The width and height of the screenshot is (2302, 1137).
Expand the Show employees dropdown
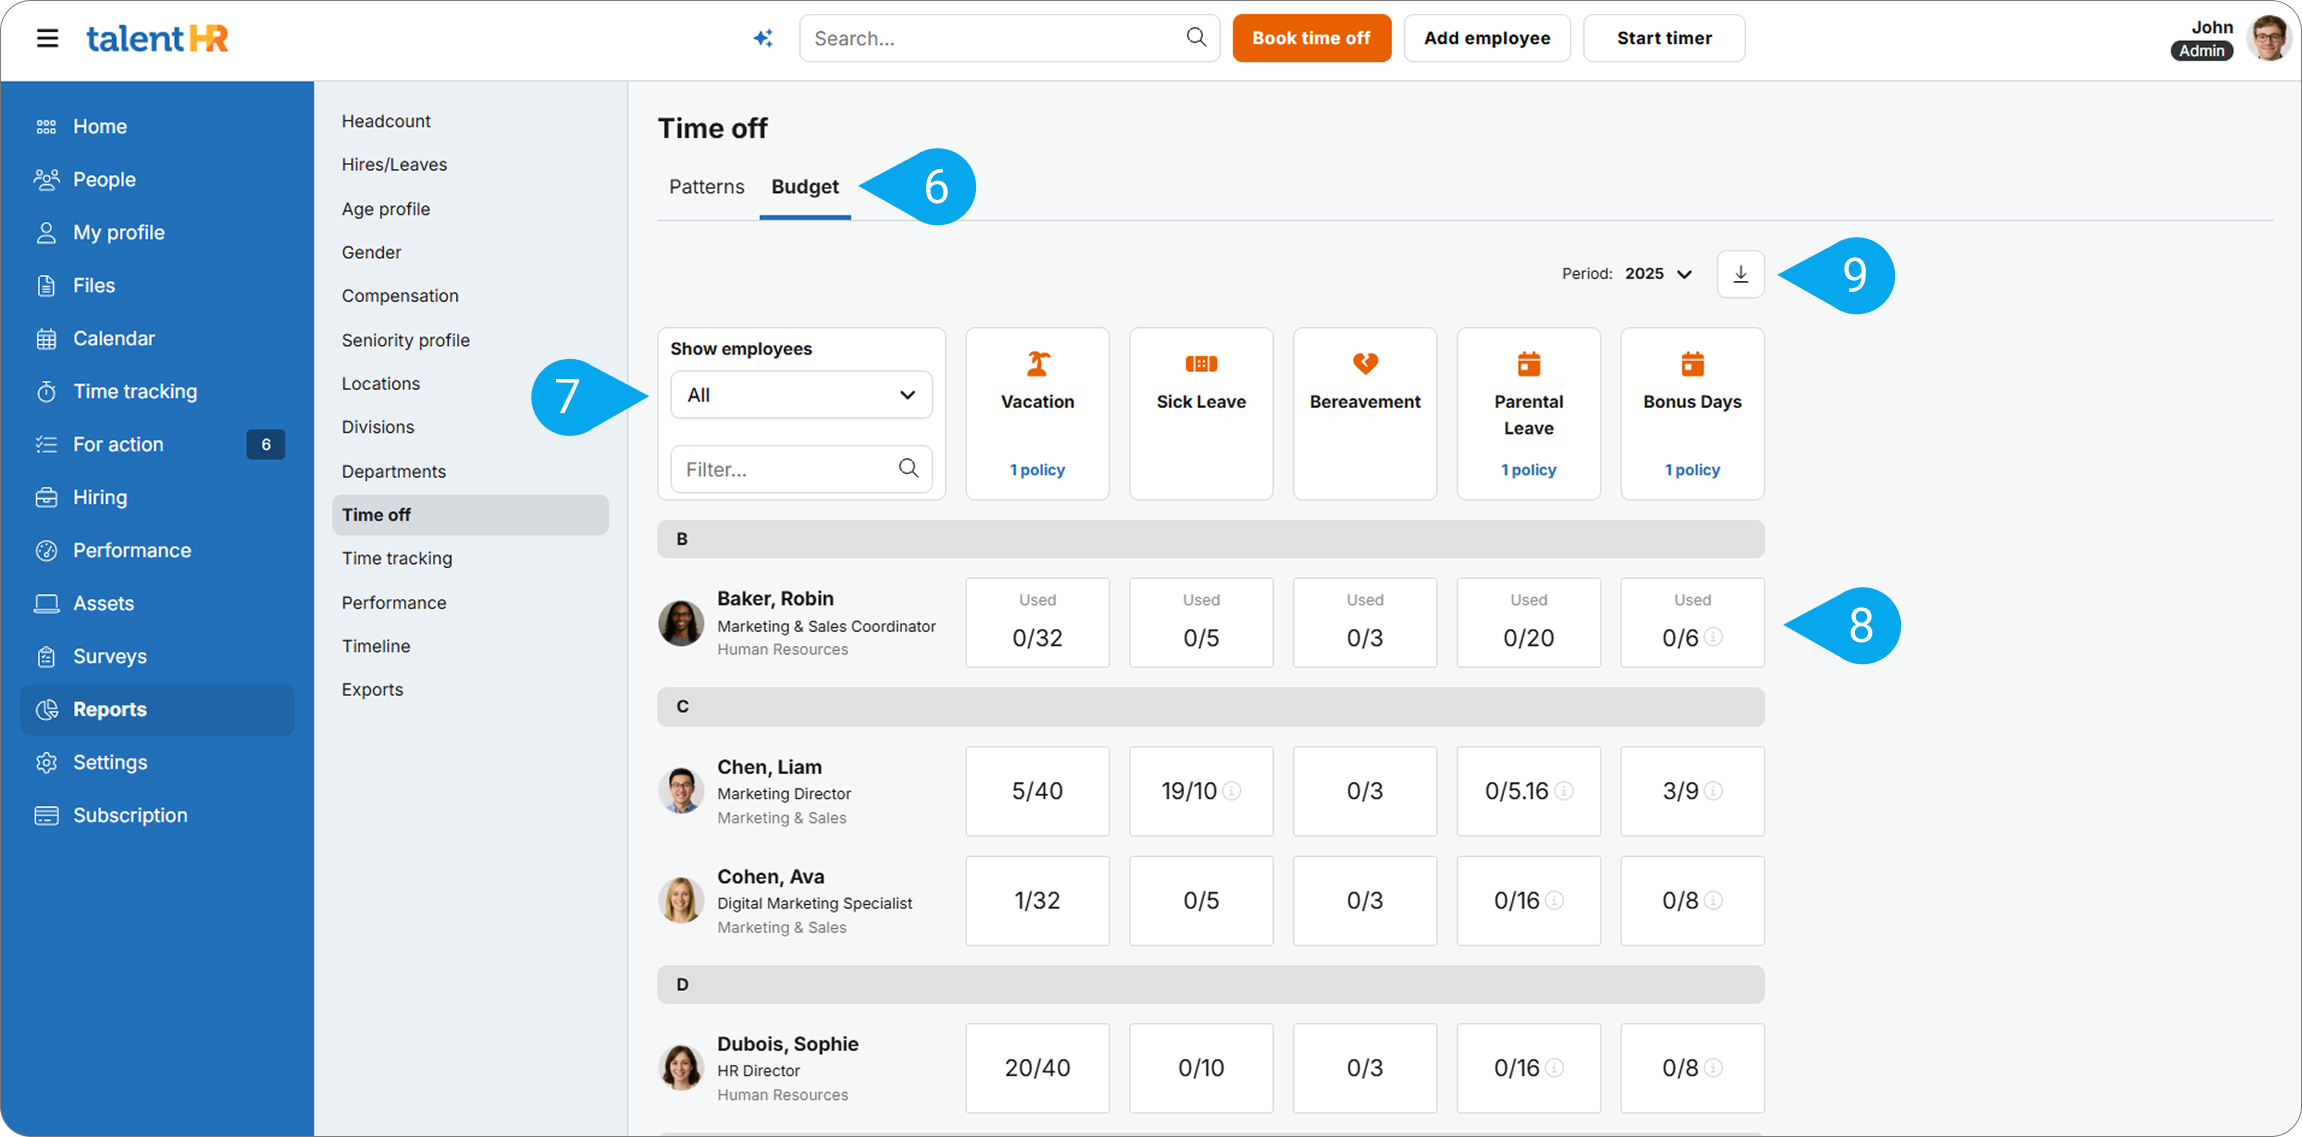[x=801, y=395]
